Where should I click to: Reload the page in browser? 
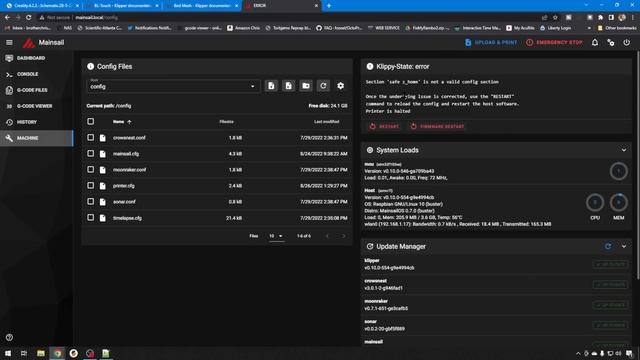[x=29, y=18]
